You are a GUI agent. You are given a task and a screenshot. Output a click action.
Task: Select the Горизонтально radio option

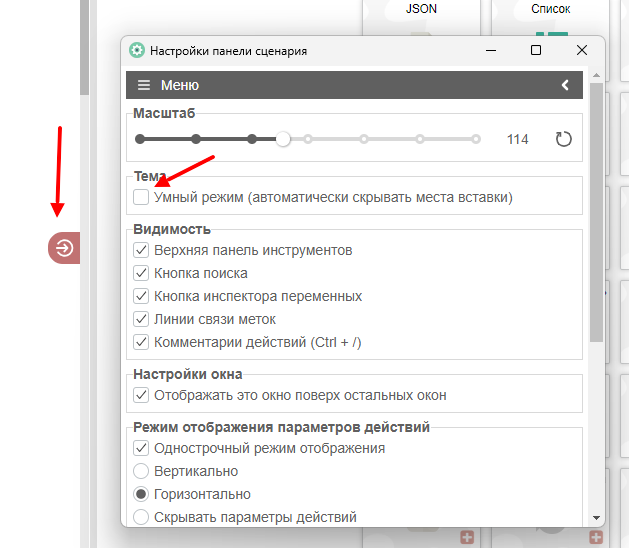click(141, 494)
